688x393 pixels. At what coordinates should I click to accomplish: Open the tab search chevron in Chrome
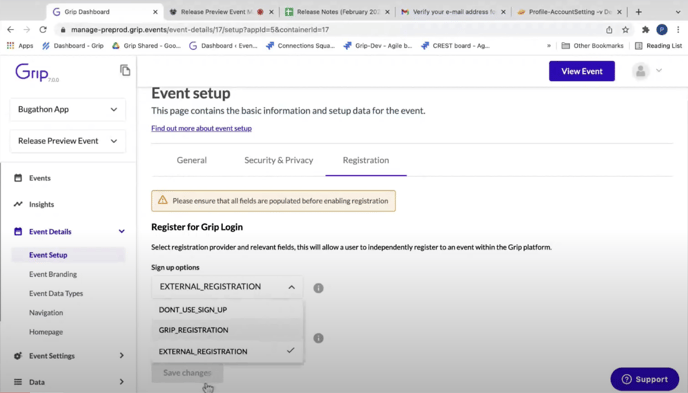(x=678, y=12)
